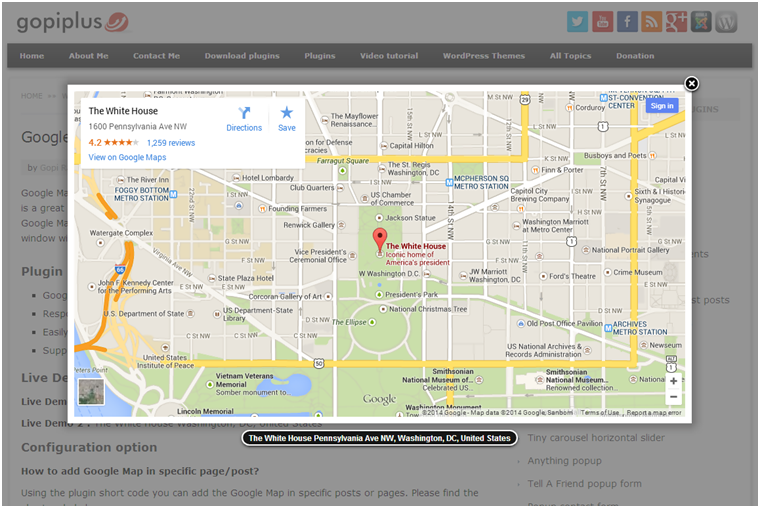
Task: Click Anything popup sidebar link
Action: pos(565,460)
